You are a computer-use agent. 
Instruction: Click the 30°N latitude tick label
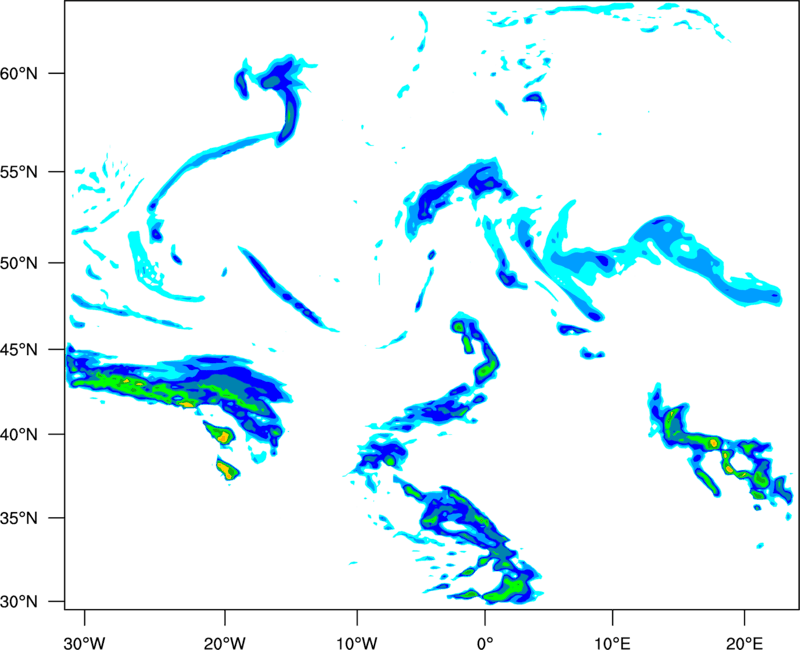19,602
